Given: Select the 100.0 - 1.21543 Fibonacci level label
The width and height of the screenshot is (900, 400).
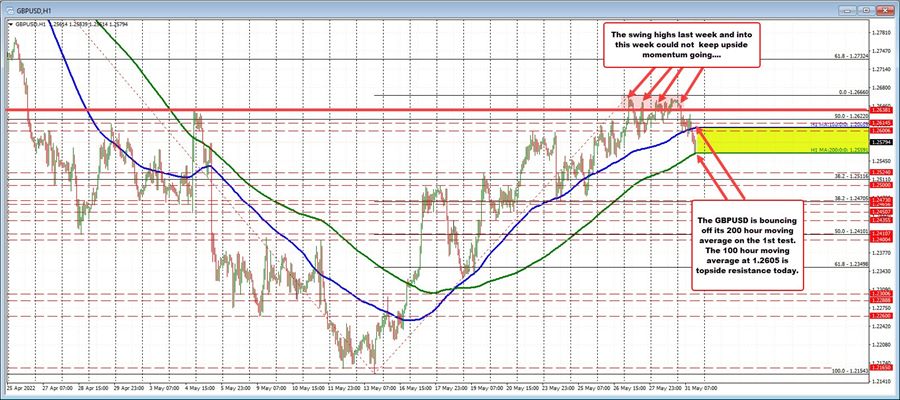Looking at the screenshot, I should 849,371.
